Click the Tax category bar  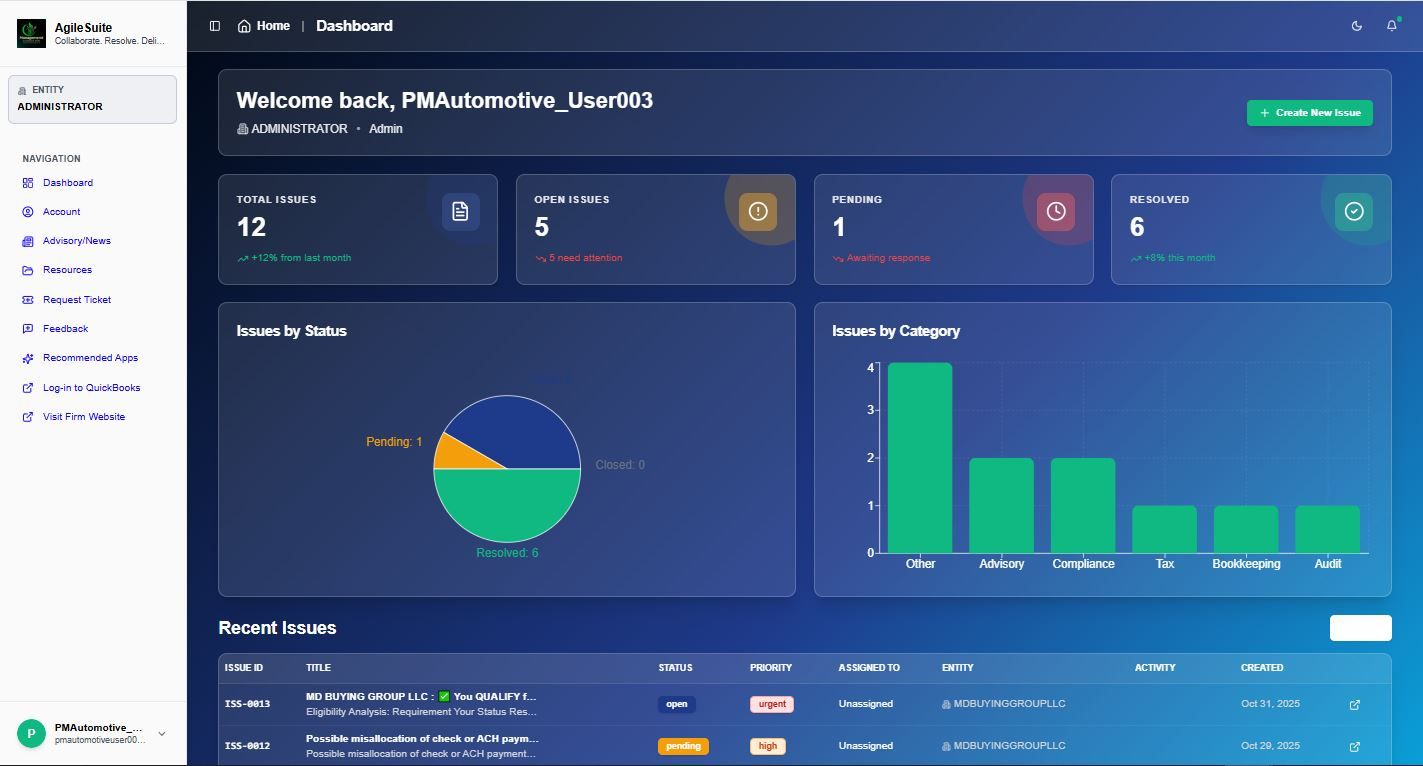tap(1164, 529)
